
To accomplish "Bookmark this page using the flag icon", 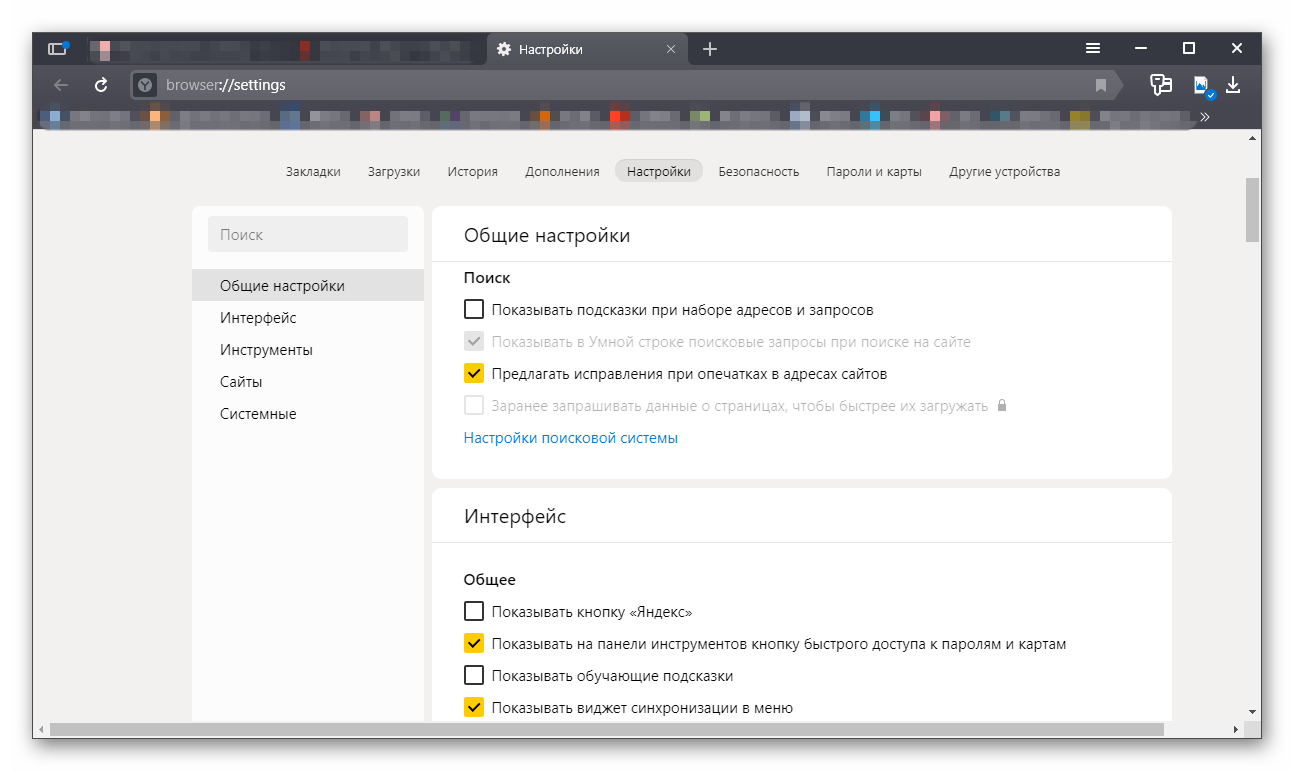I will 1101,85.
